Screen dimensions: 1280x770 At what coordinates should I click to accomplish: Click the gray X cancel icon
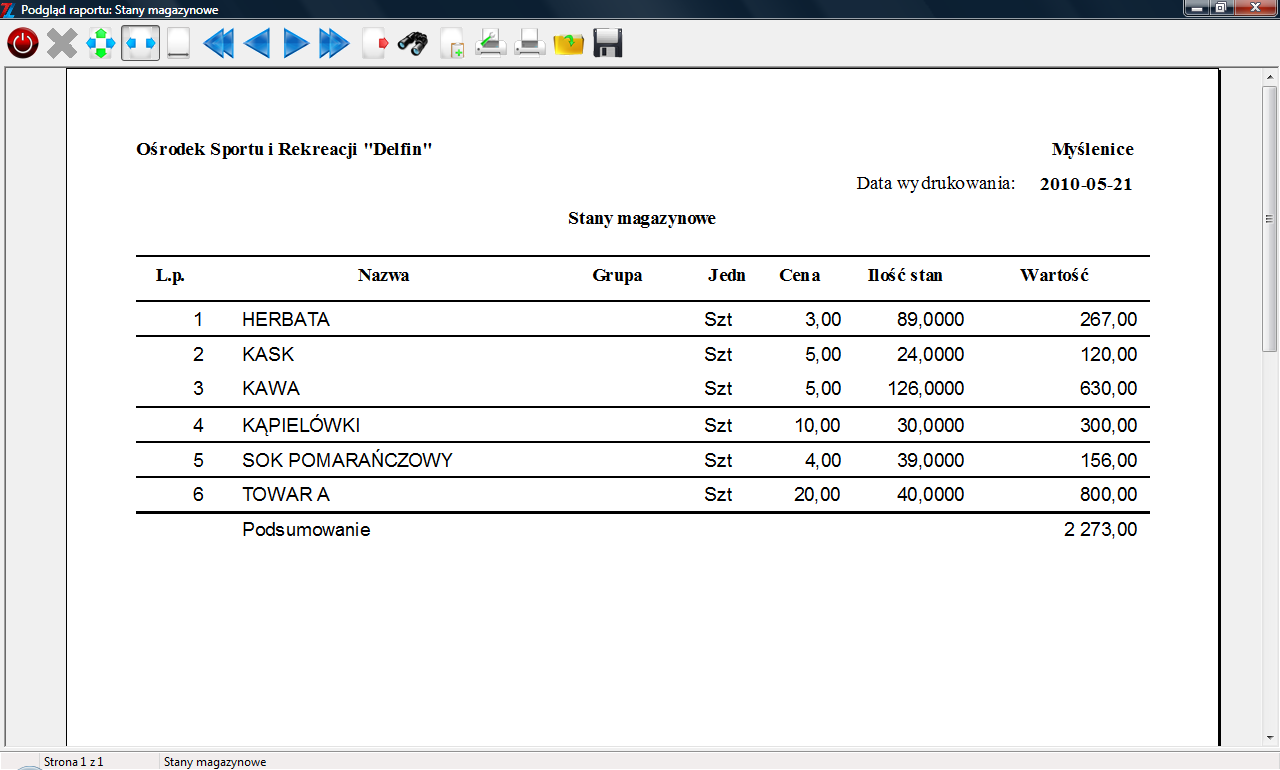[62, 43]
